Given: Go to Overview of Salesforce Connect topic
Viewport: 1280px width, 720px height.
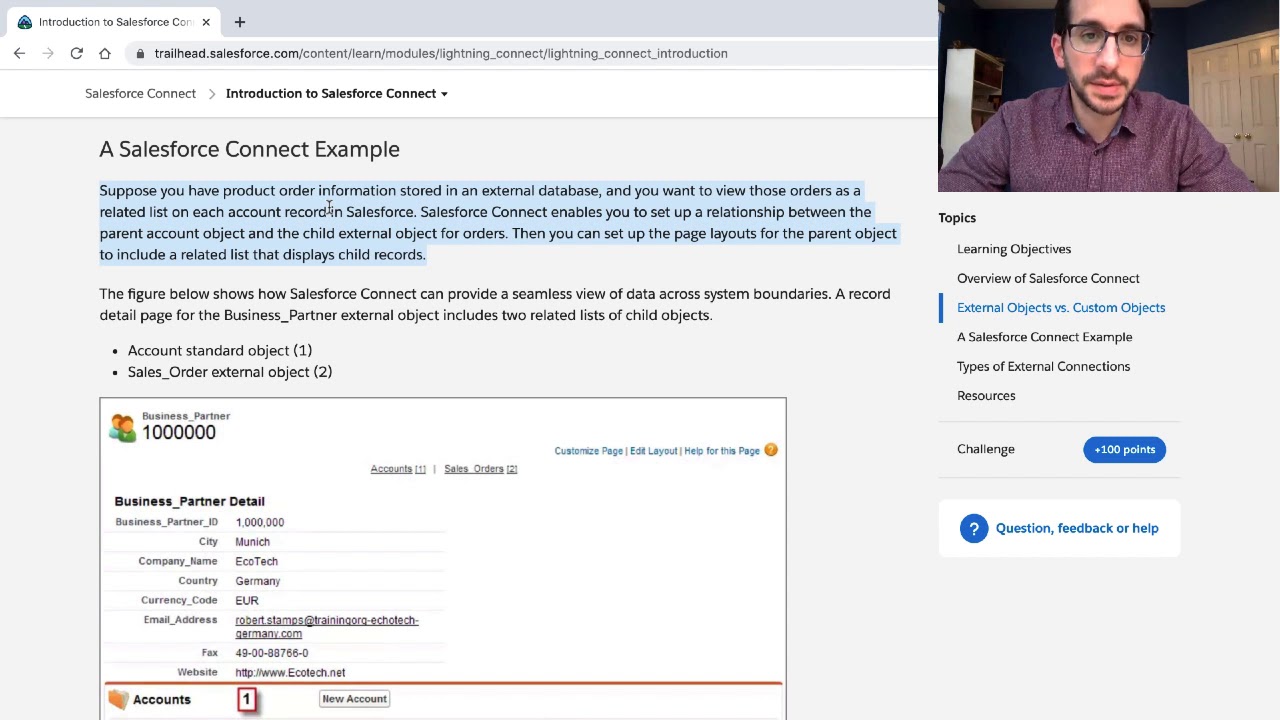Looking at the screenshot, I should [x=1048, y=278].
